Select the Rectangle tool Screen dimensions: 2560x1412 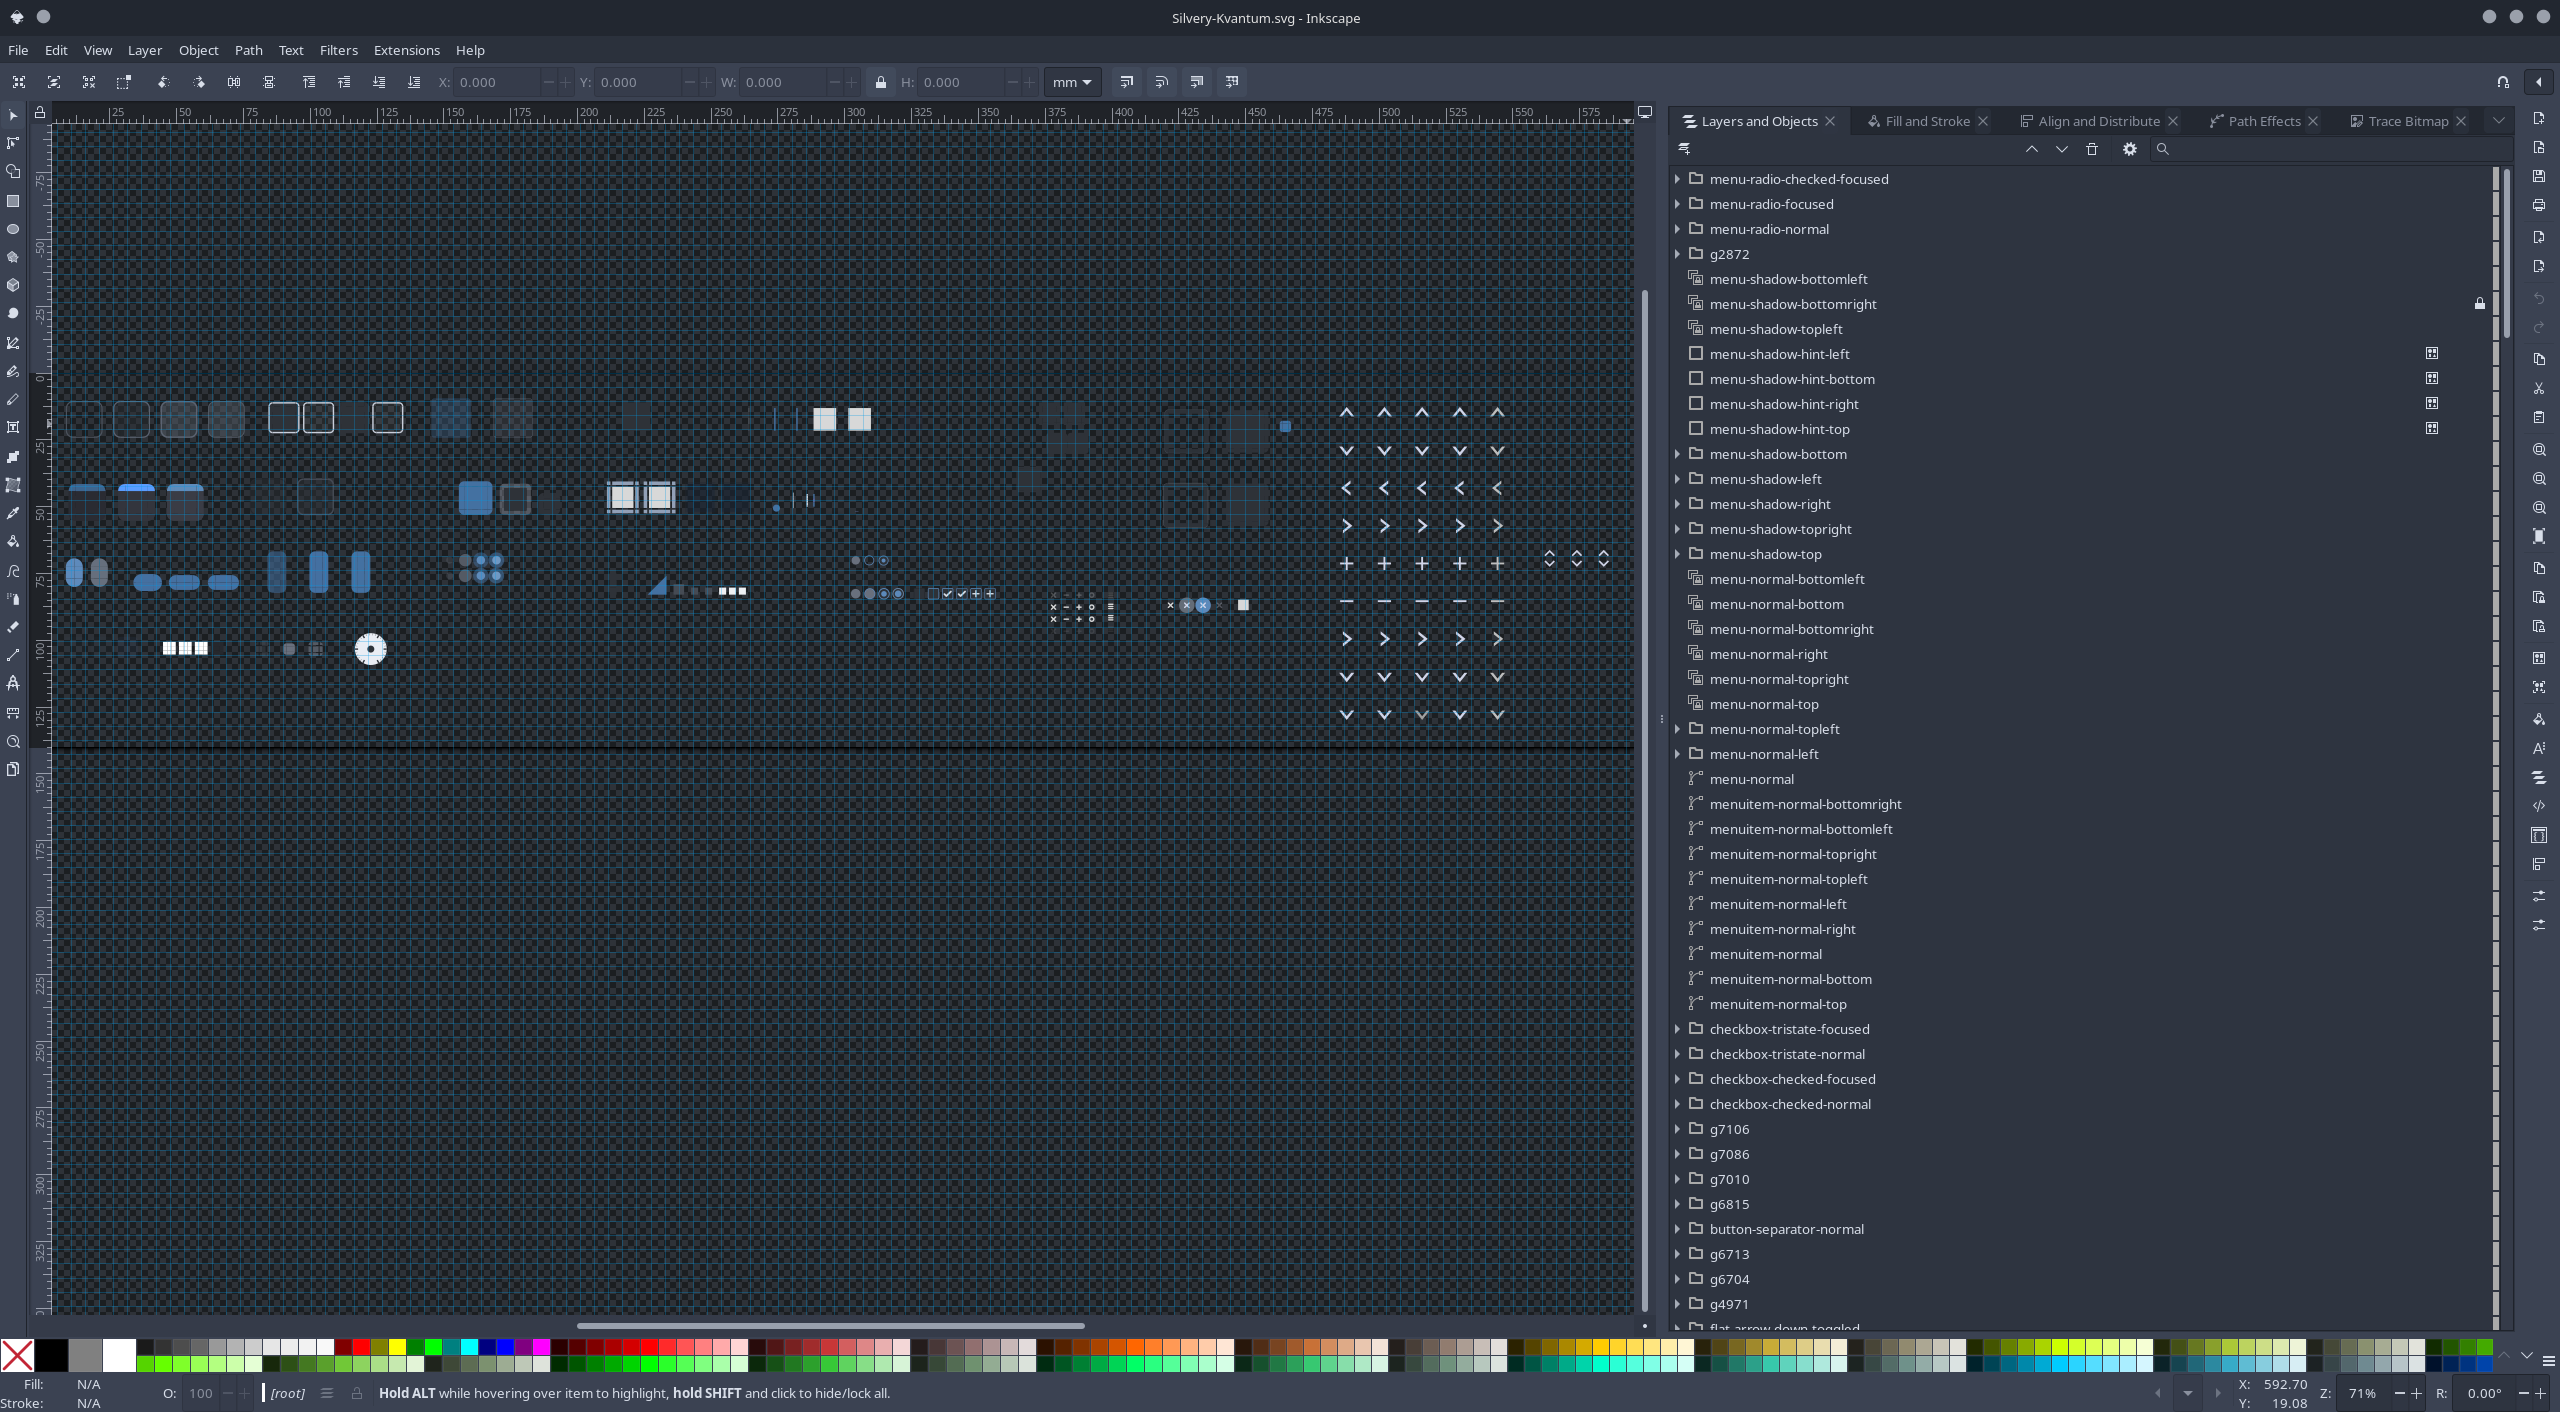(x=13, y=201)
